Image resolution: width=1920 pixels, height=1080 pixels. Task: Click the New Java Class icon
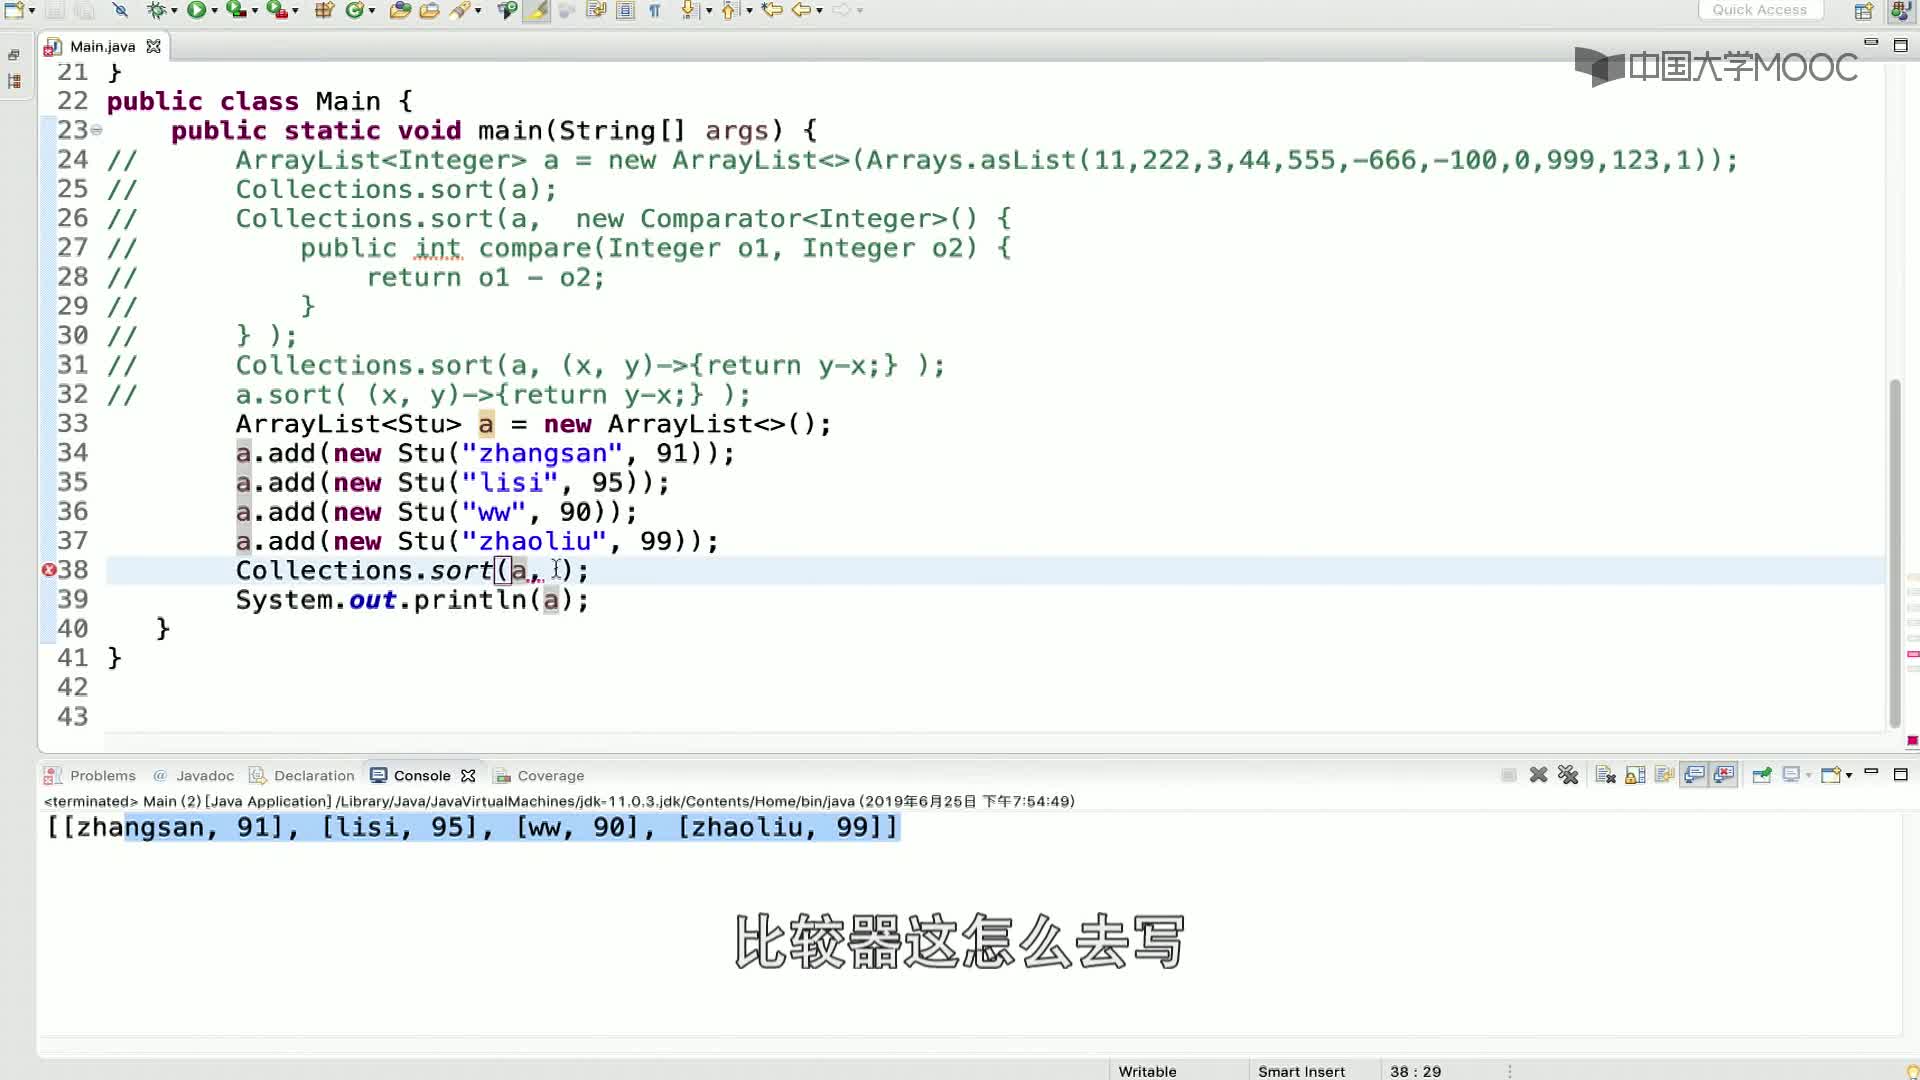click(x=354, y=10)
